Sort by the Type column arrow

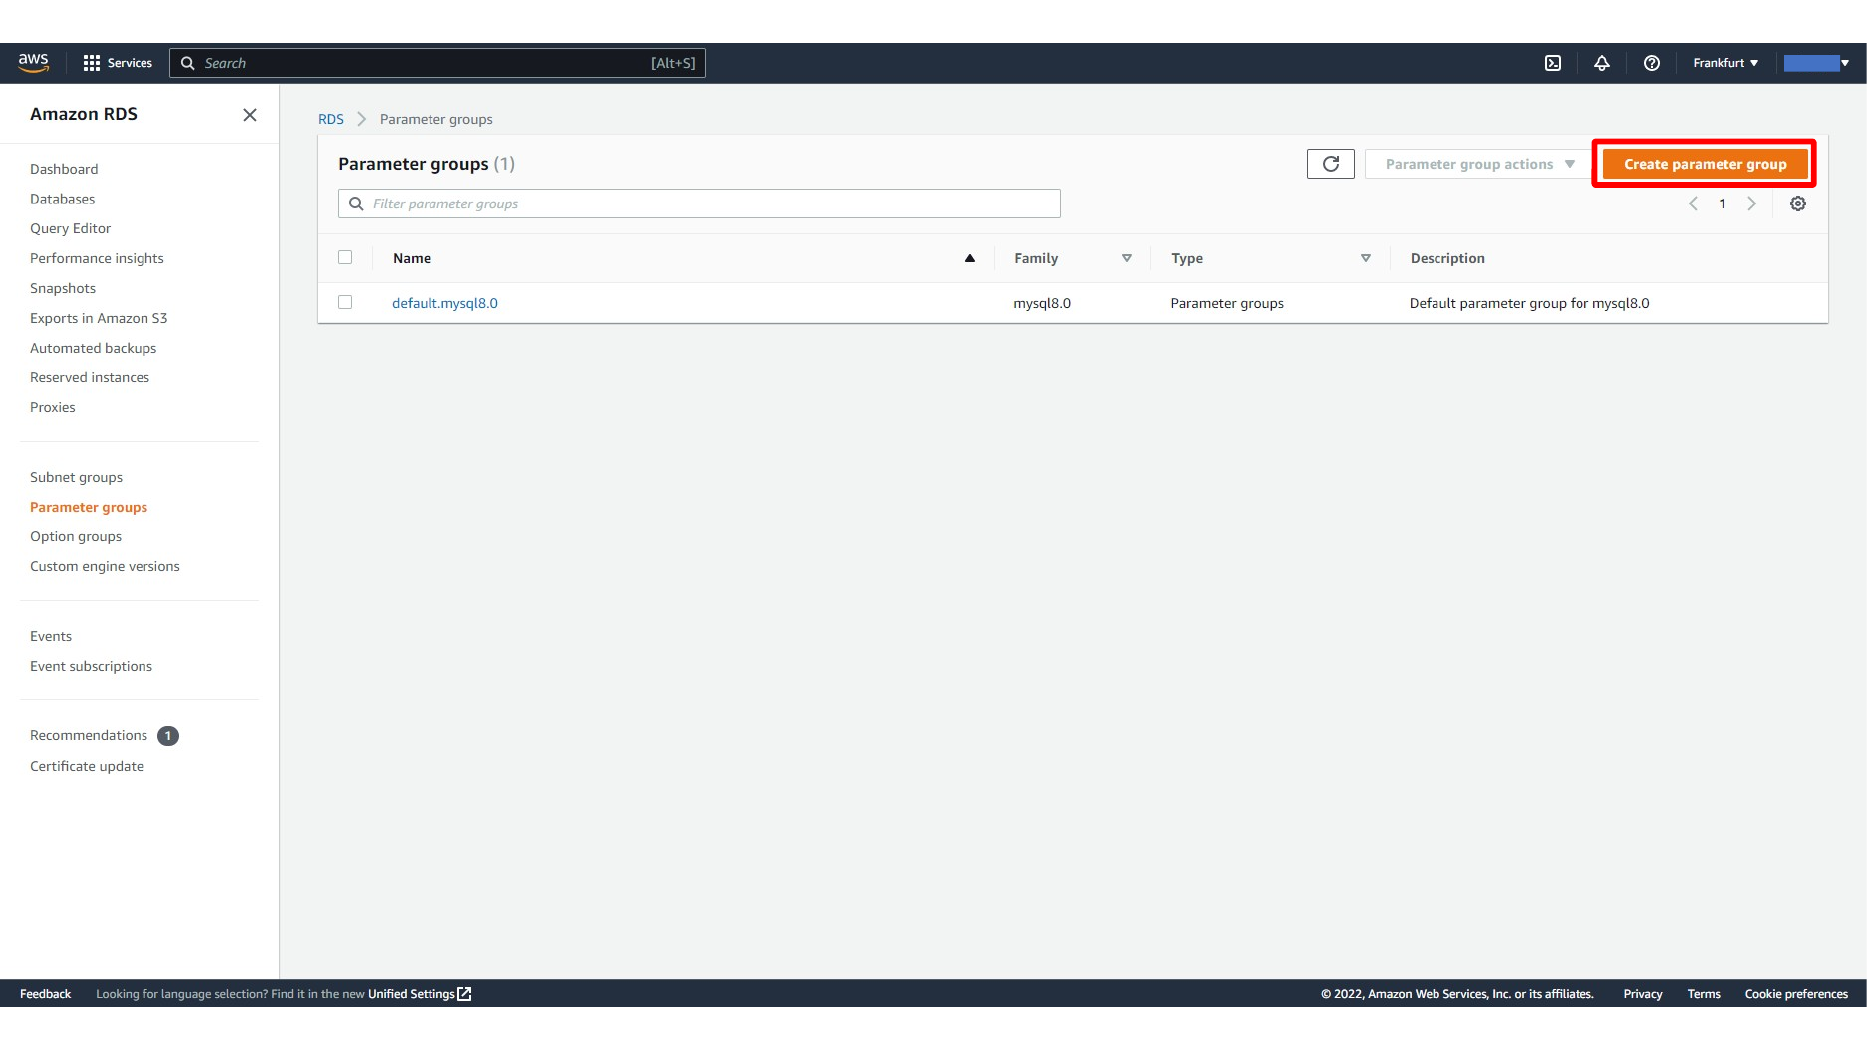[x=1366, y=258]
